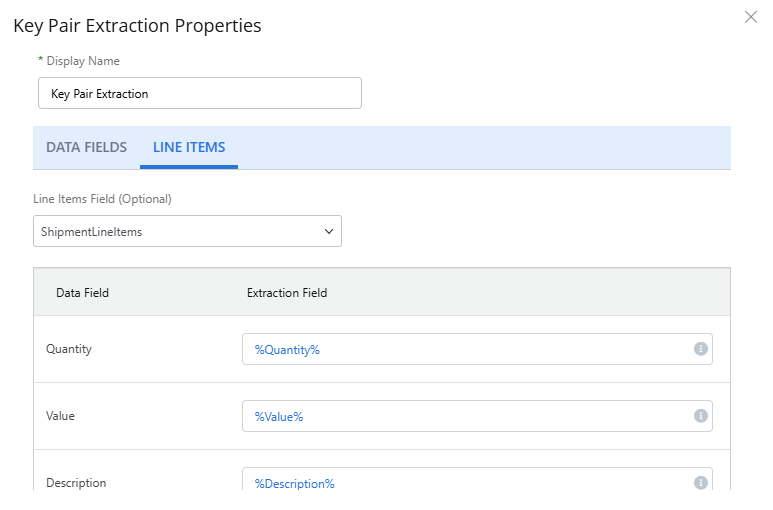The image size is (773, 510).
Task: Click the Display Name label text
Action: pos(82,61)
